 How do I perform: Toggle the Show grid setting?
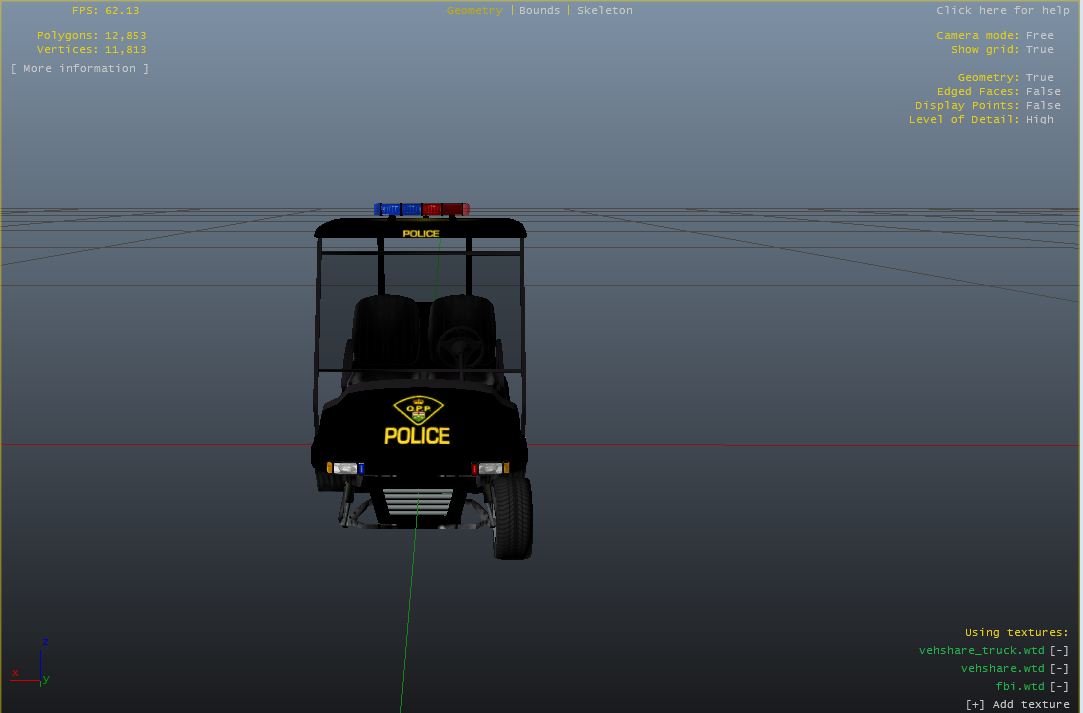click(1039, 49)
